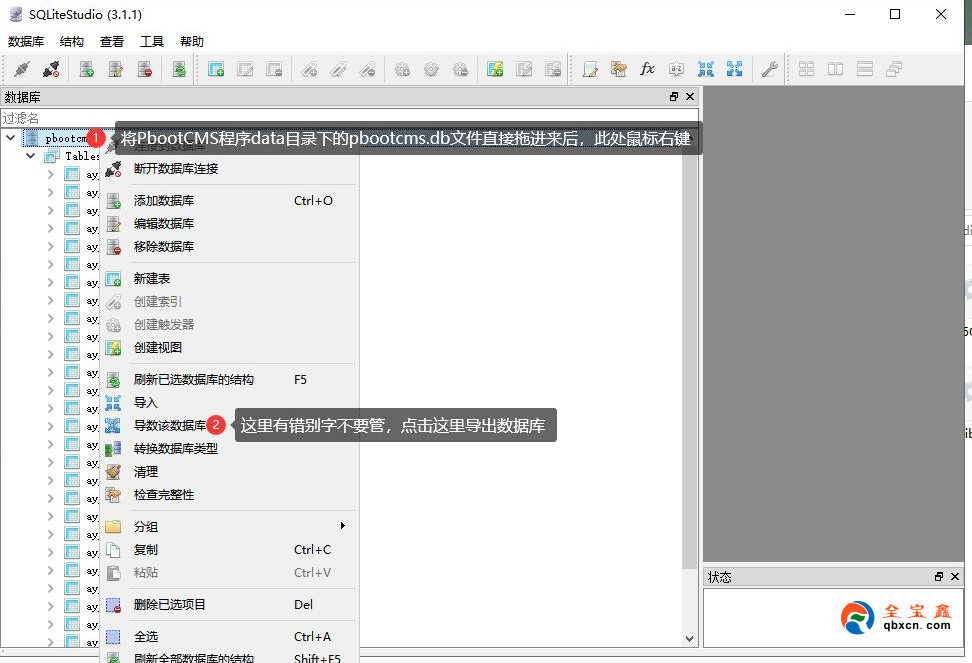The width and height of the screenshot is (972, 663).
Task: Choose 导入 in the context menu
Action: pos(229,403)
